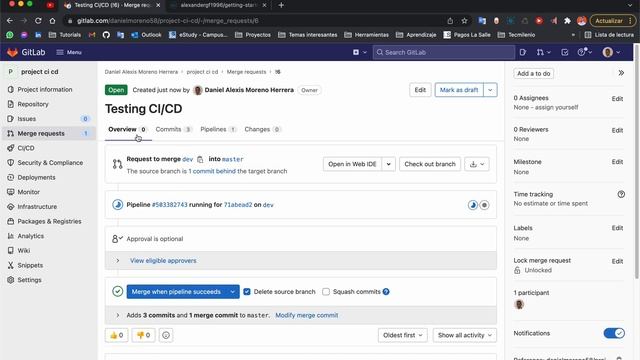
Task: Open the Menu hamburger icon
Action: [60, 52]
